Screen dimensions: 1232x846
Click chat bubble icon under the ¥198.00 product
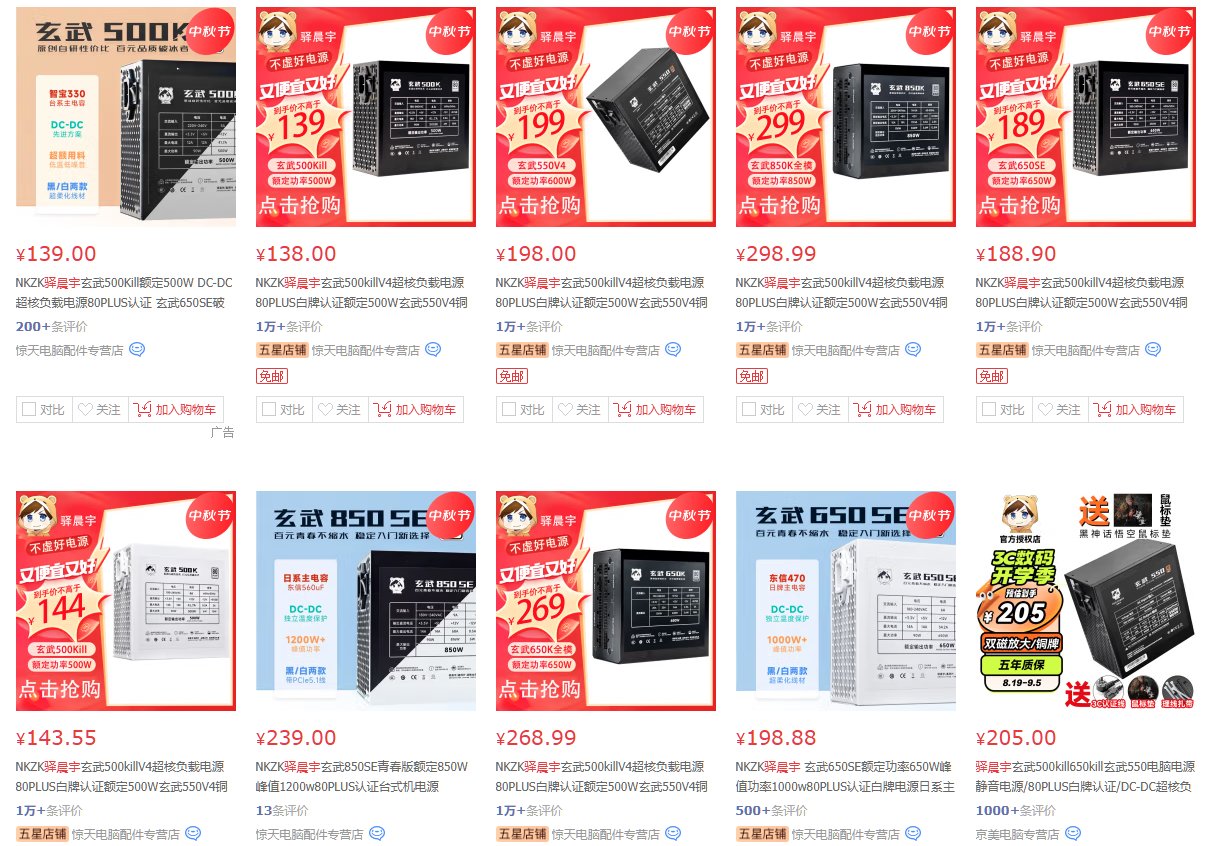point(673,350)
